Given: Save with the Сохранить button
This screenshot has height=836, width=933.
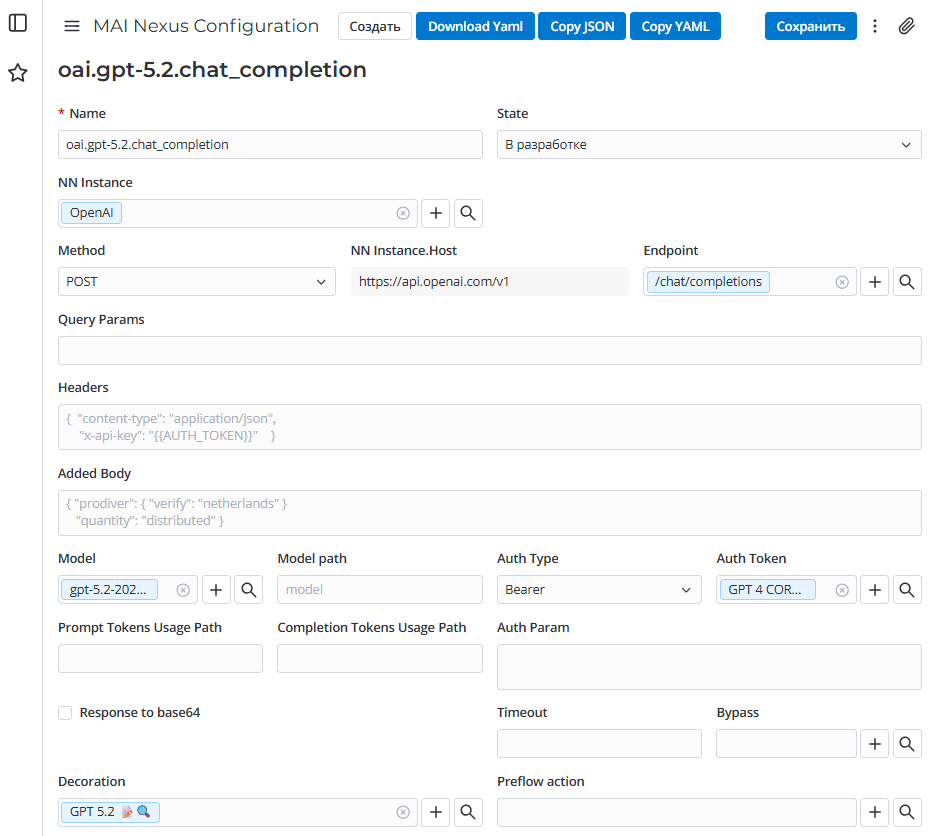Looking at the screenshot, I should [x=810, y=26].
